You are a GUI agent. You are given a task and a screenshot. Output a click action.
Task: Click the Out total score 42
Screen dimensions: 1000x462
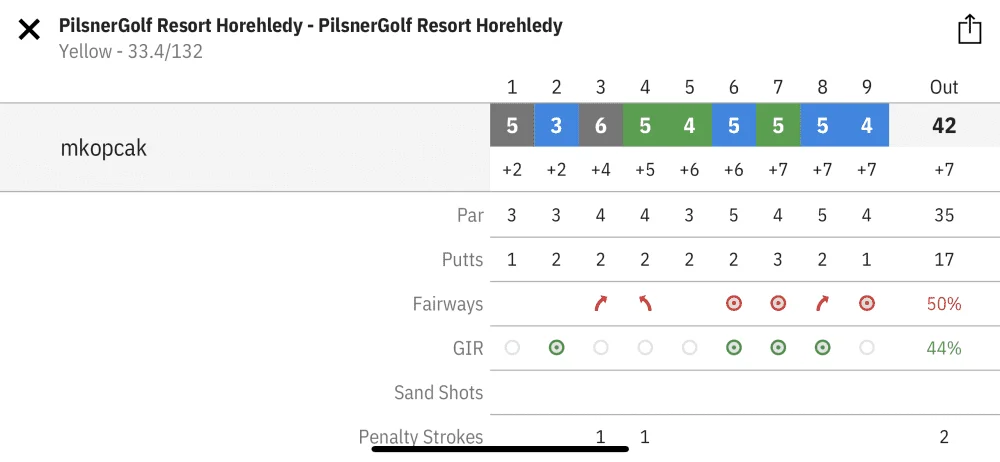coord(944,126)
